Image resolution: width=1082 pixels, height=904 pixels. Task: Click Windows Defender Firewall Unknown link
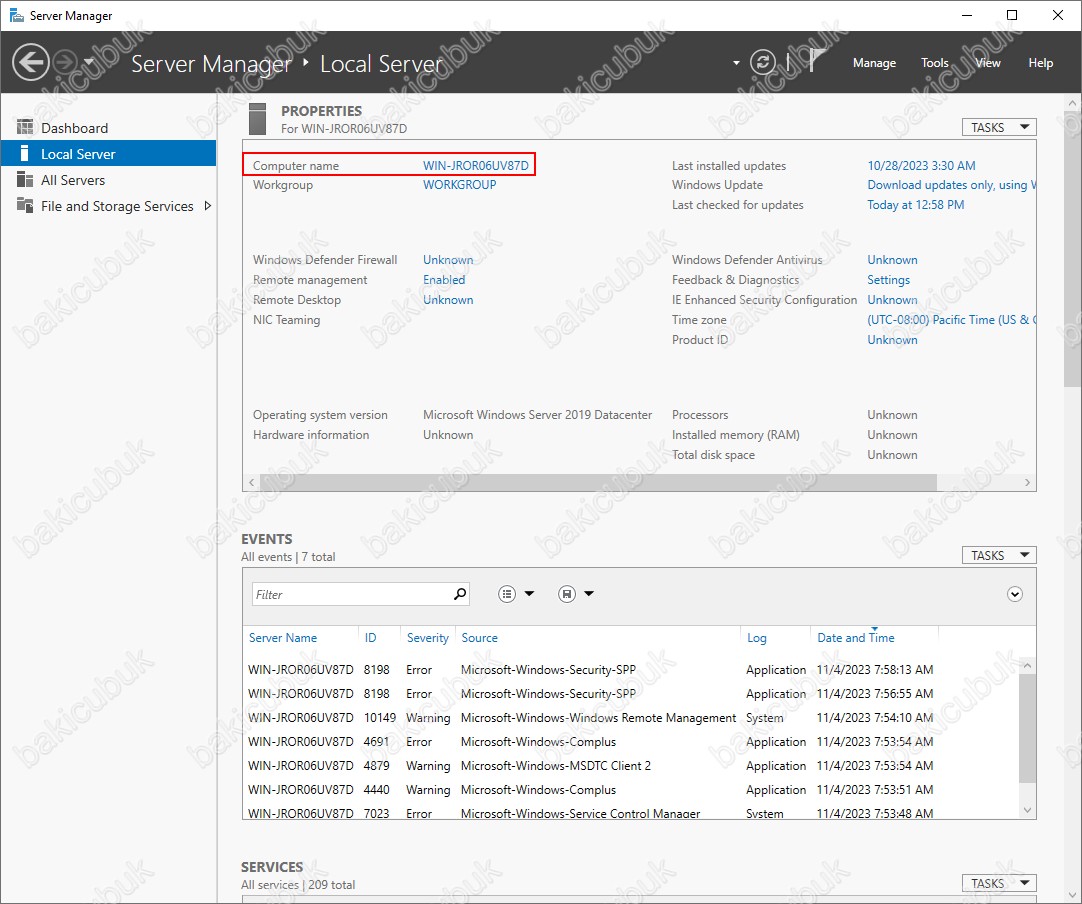(x=448, y=259)
